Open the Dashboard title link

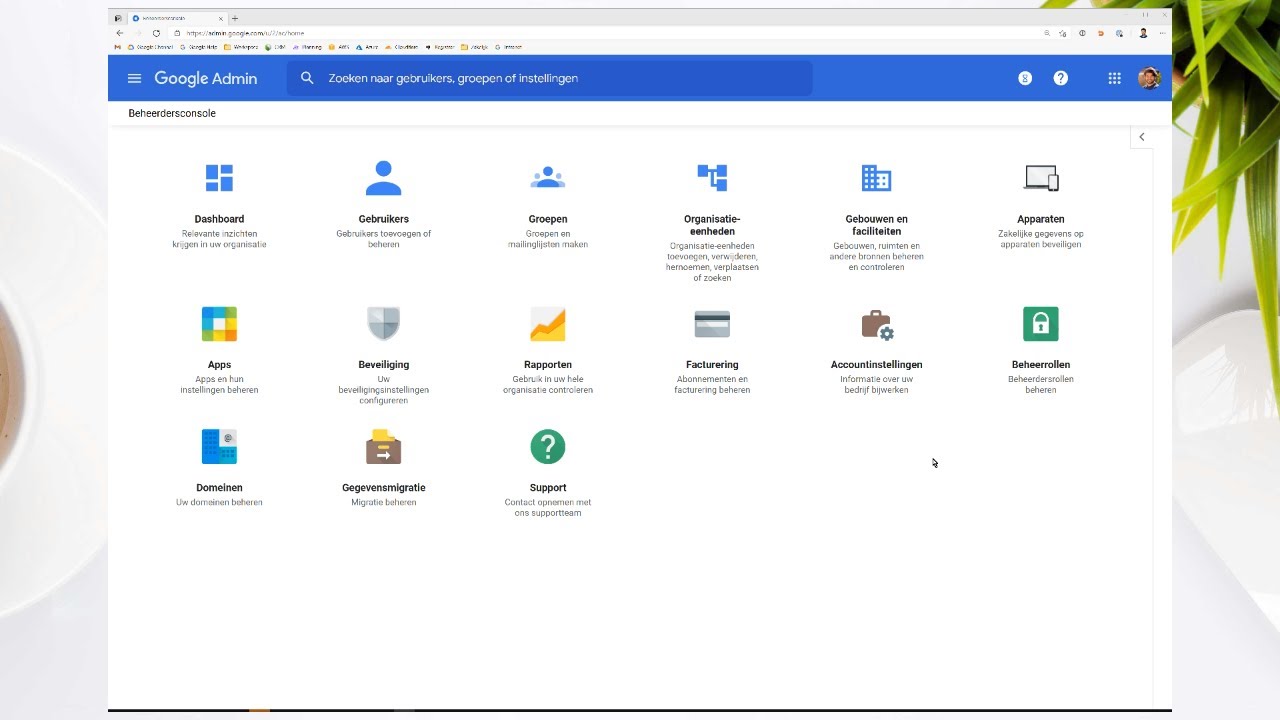(x=219, y=219)
